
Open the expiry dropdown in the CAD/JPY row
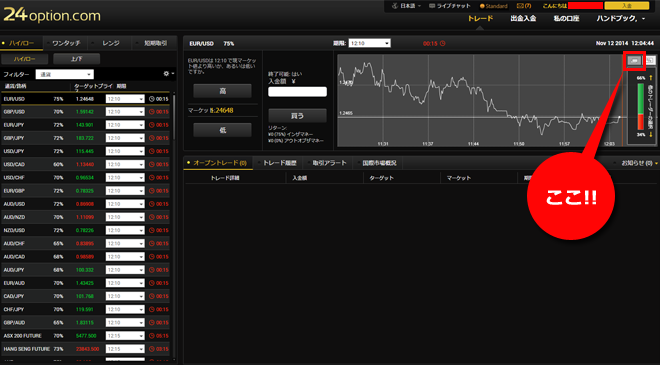click(x=125, y=296)
